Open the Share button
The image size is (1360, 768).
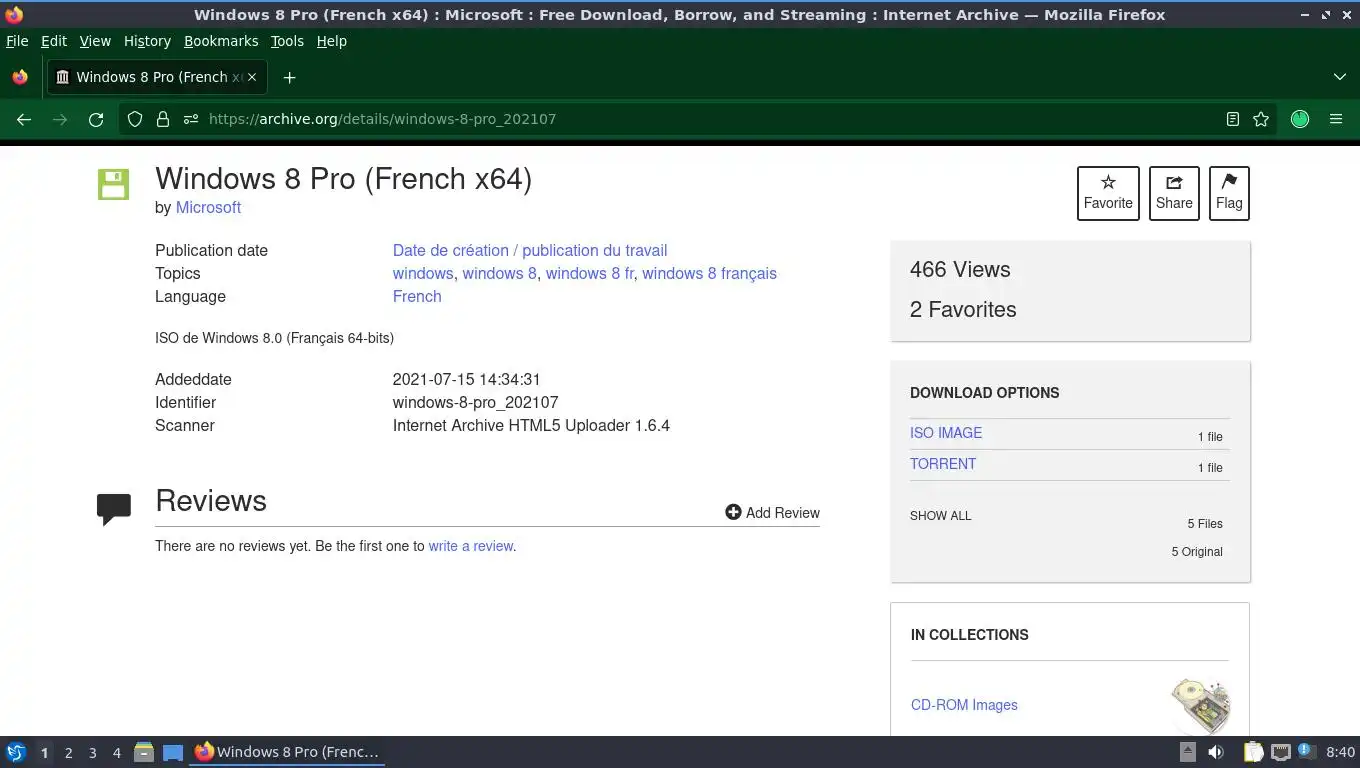[x=1174, y=193]
